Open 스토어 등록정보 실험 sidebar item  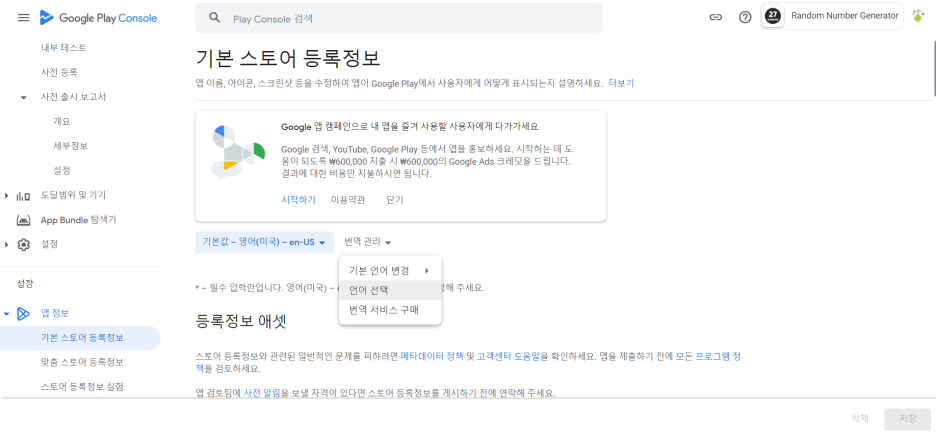pyautogui.click(x=80, y=387)
